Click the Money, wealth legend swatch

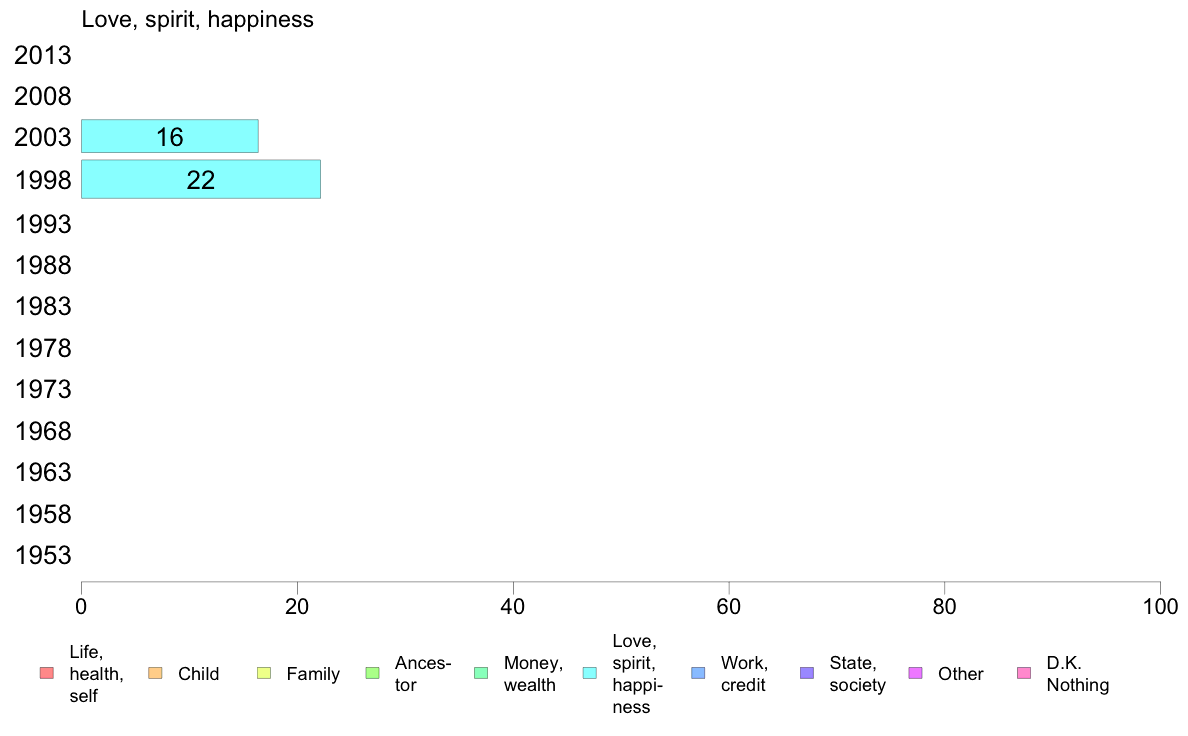[x=481, y=673]
